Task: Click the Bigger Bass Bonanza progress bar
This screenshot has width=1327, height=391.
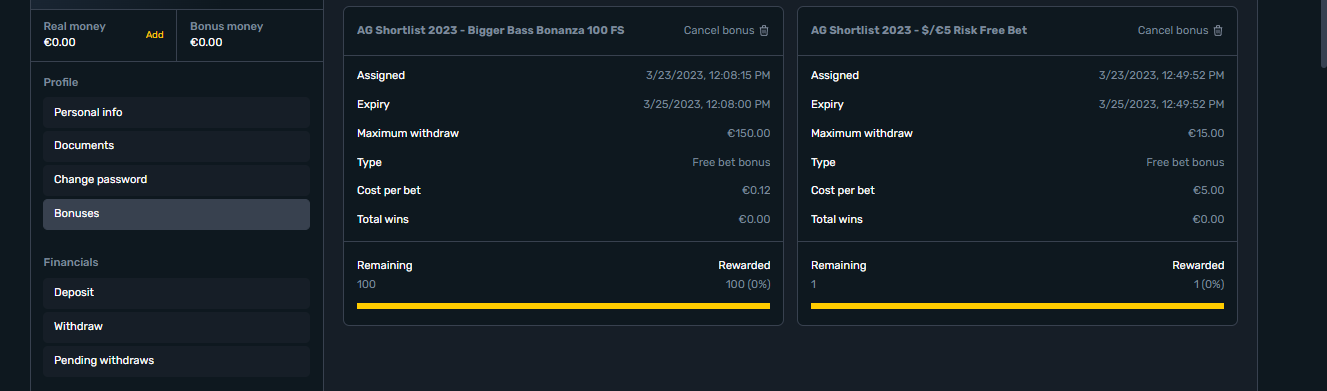Action: [x=563, y=305]
